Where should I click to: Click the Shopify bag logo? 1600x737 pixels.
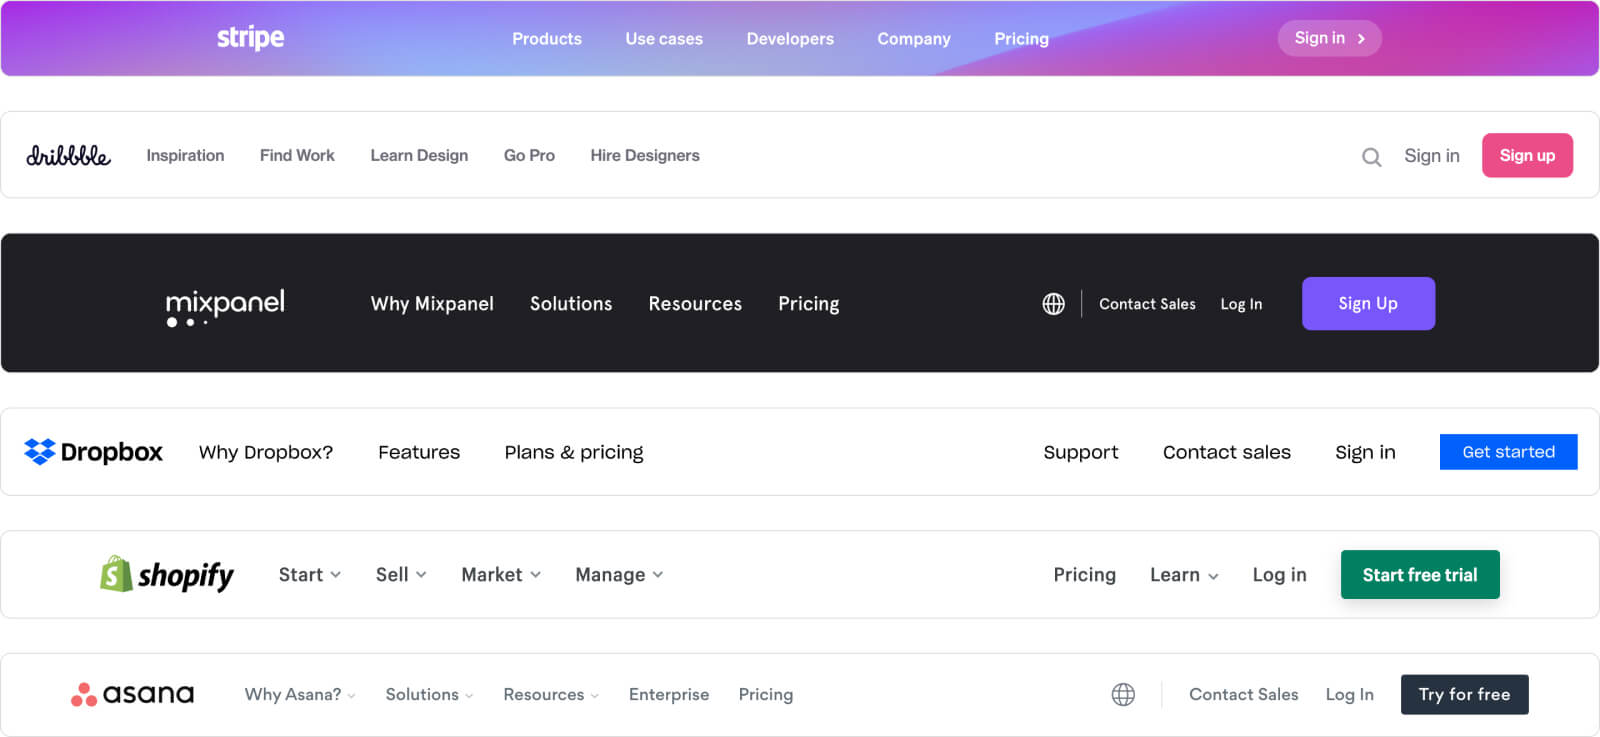point(117,574)
